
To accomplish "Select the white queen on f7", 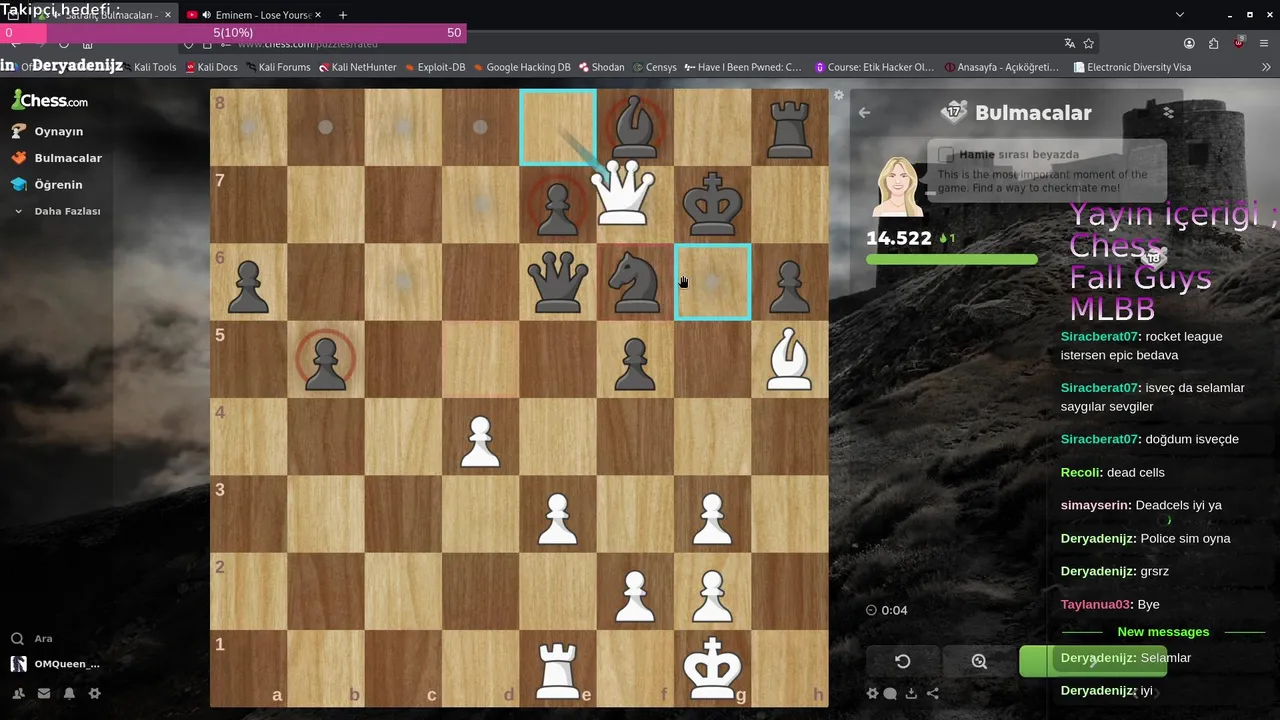I will coord(623,194).
